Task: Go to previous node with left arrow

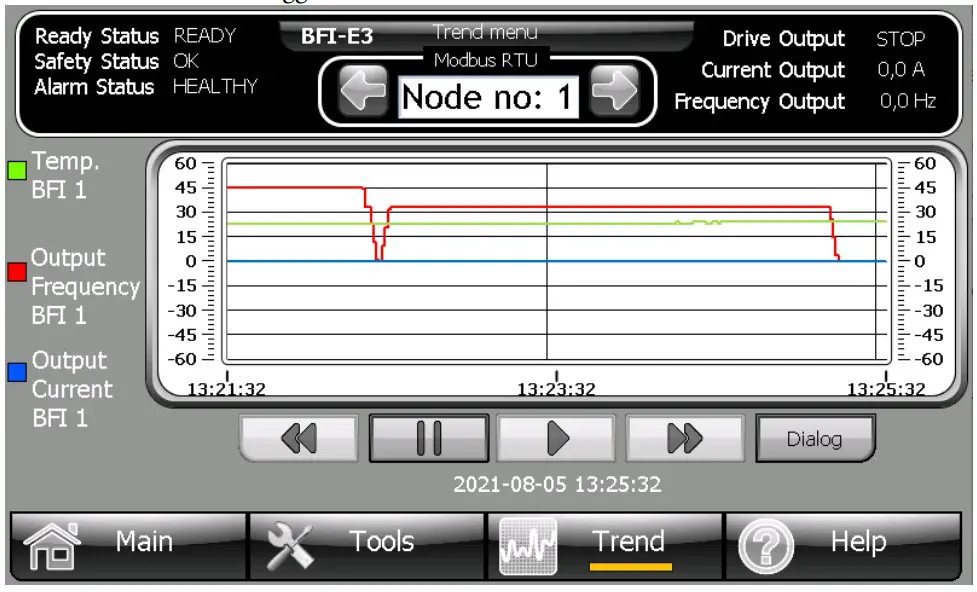Action: pos(363,91)
